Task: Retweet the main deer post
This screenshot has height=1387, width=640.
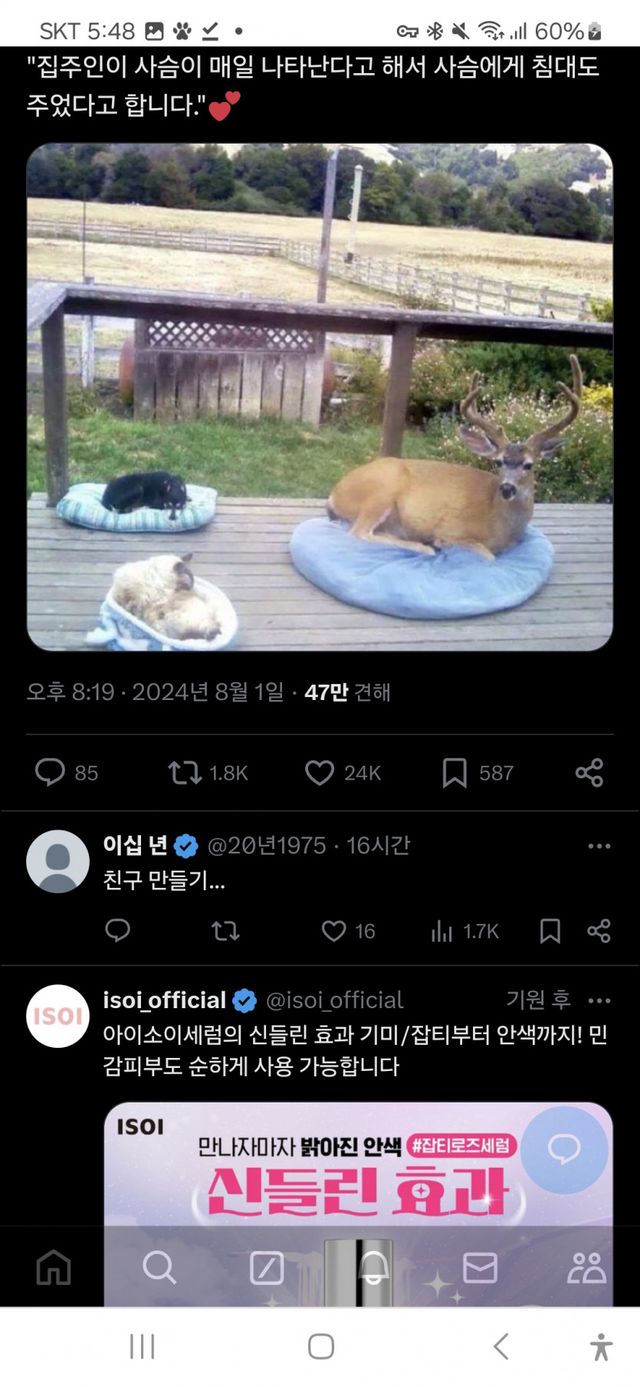Action: pos(184,772)
